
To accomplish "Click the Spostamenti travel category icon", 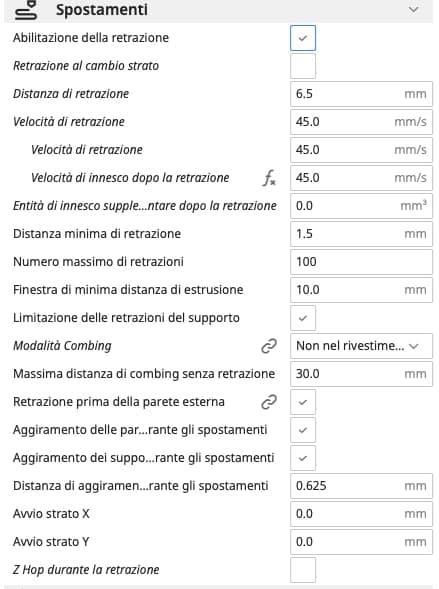I will pos(26,10).
